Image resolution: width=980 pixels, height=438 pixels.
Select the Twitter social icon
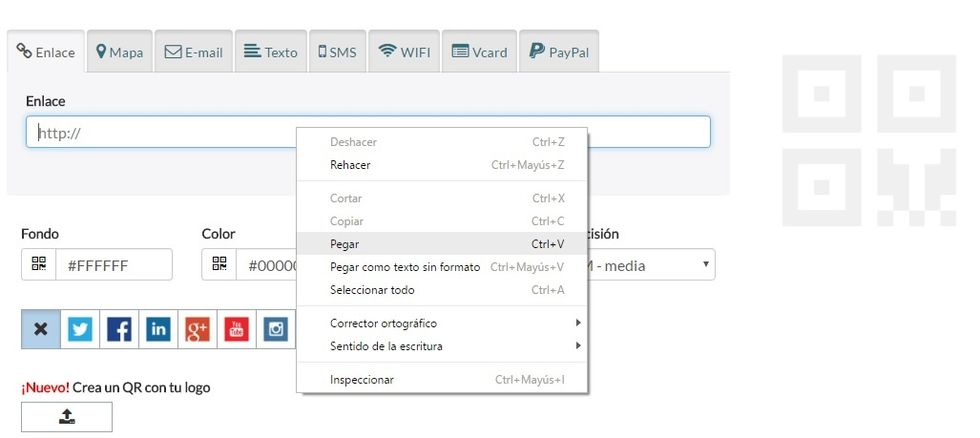(80, 330)
